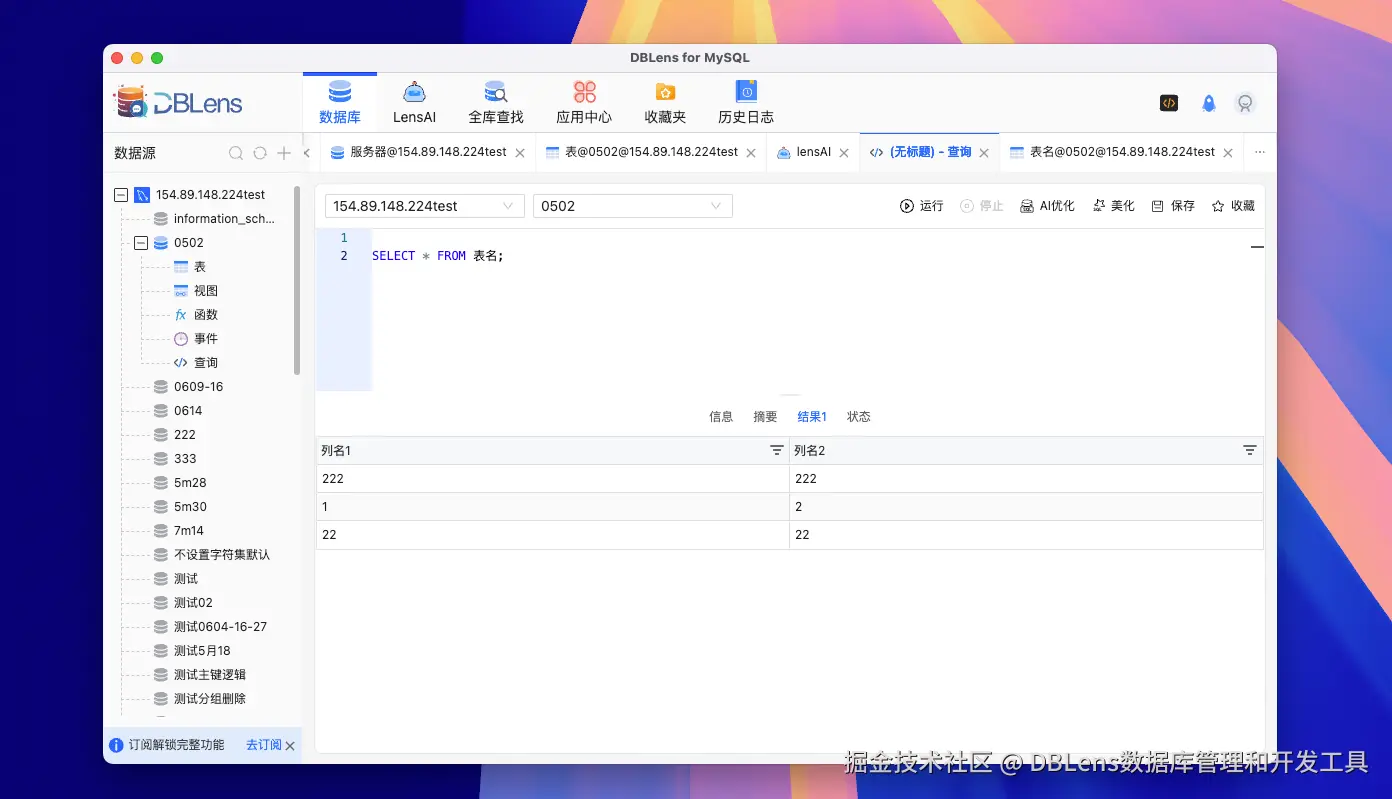Select 函数 node under 0502
Image resolution: width=1392 pixels, height=799 pixels.
[196, 315]
